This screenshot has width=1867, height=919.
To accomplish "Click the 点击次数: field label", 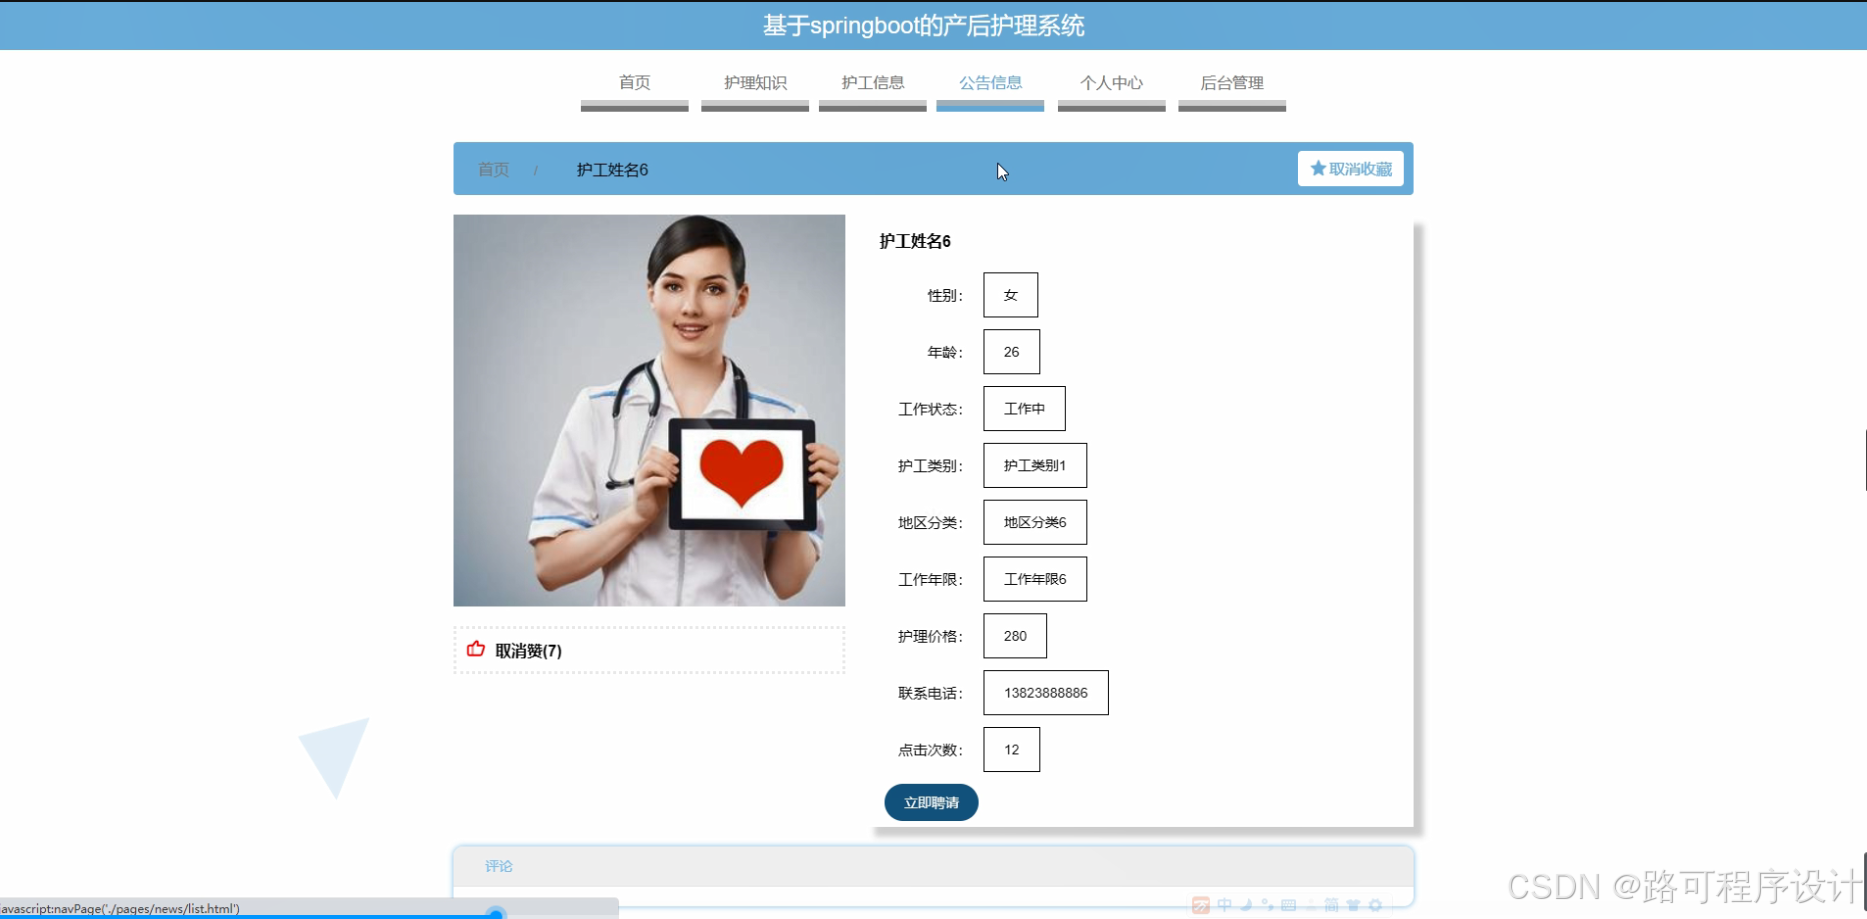I will (930, 750).
